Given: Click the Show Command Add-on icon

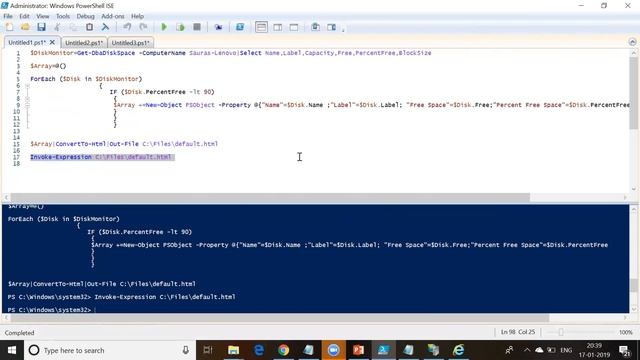Looking at the screenshot, I should click(331, 27).
